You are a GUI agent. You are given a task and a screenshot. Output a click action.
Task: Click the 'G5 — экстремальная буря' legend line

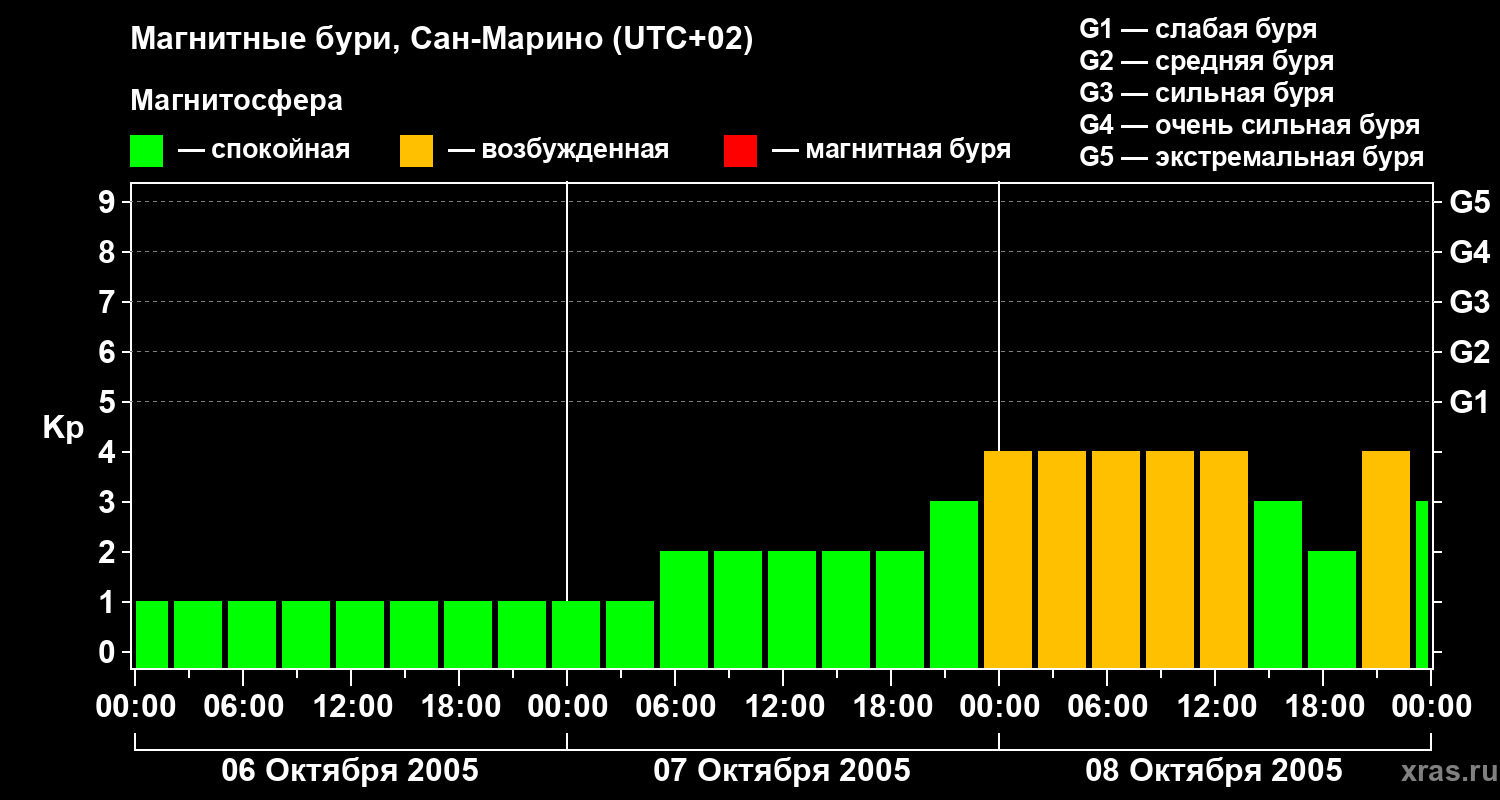point(1251,157)
